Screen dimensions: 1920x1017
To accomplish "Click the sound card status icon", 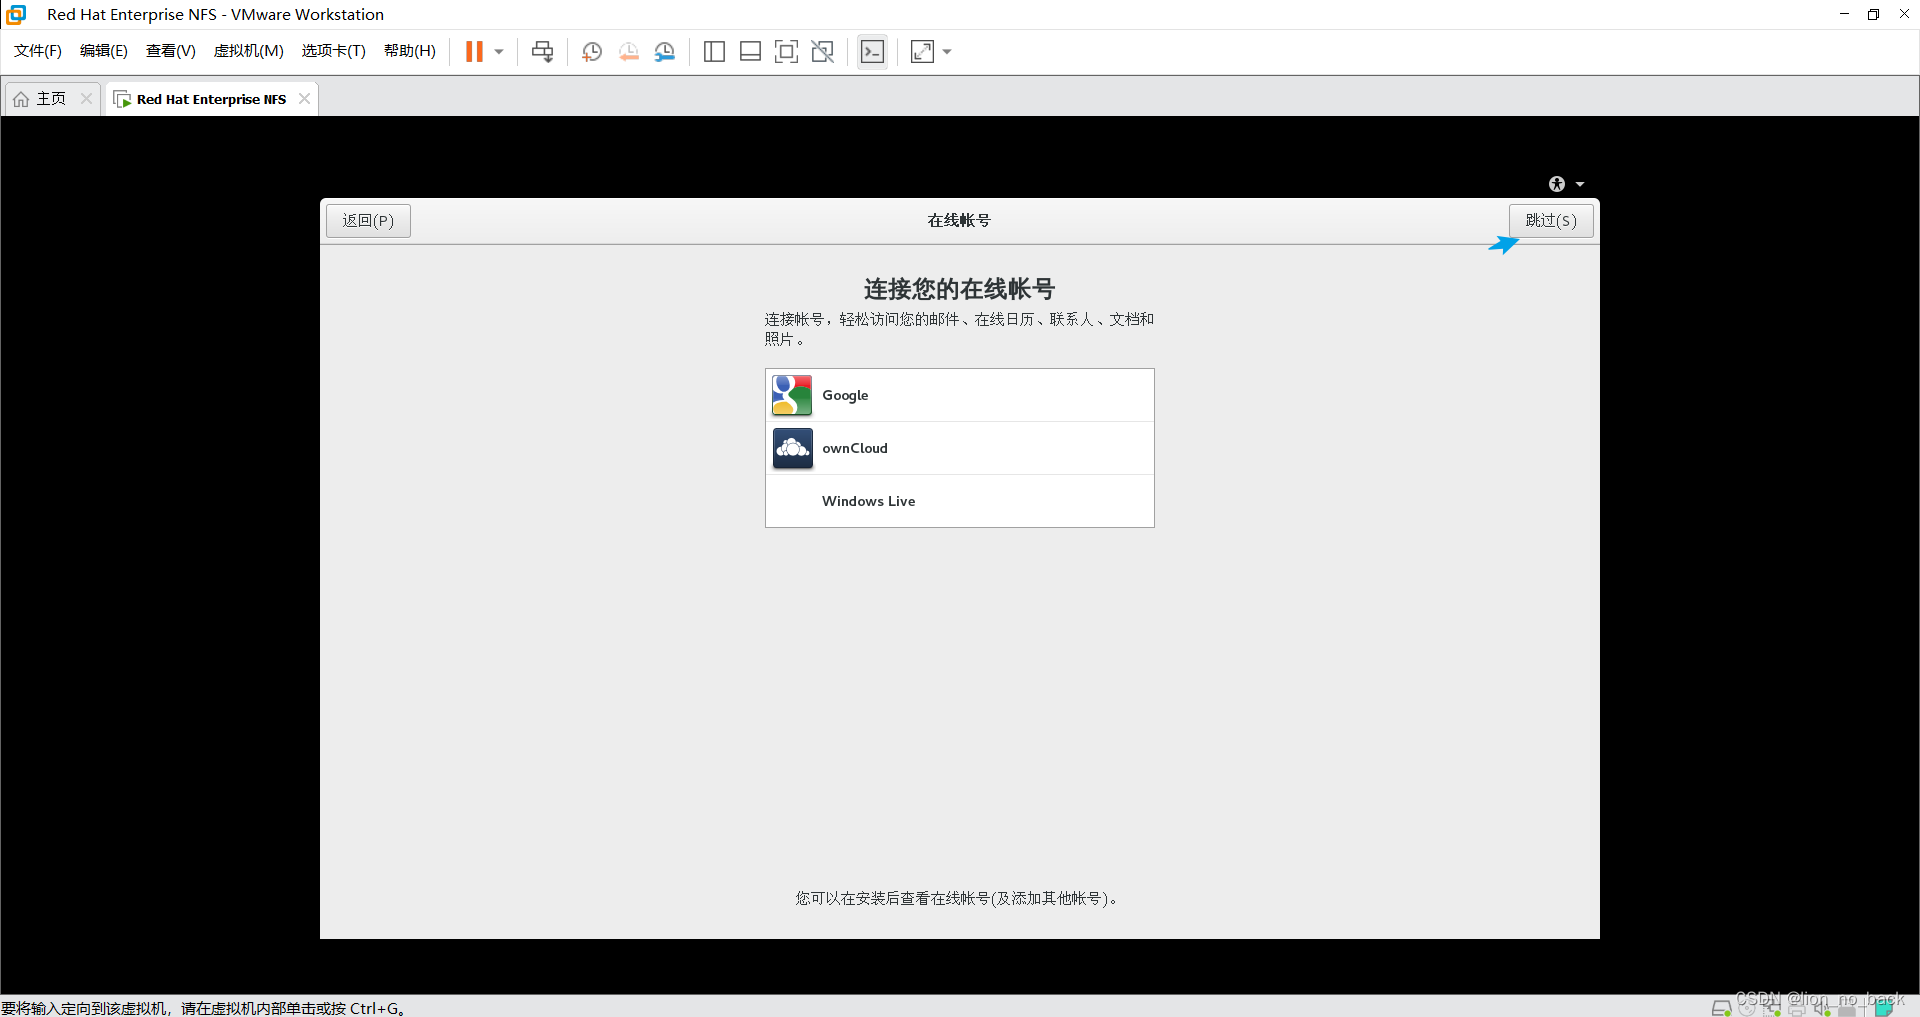I will click(1822, 1008).
